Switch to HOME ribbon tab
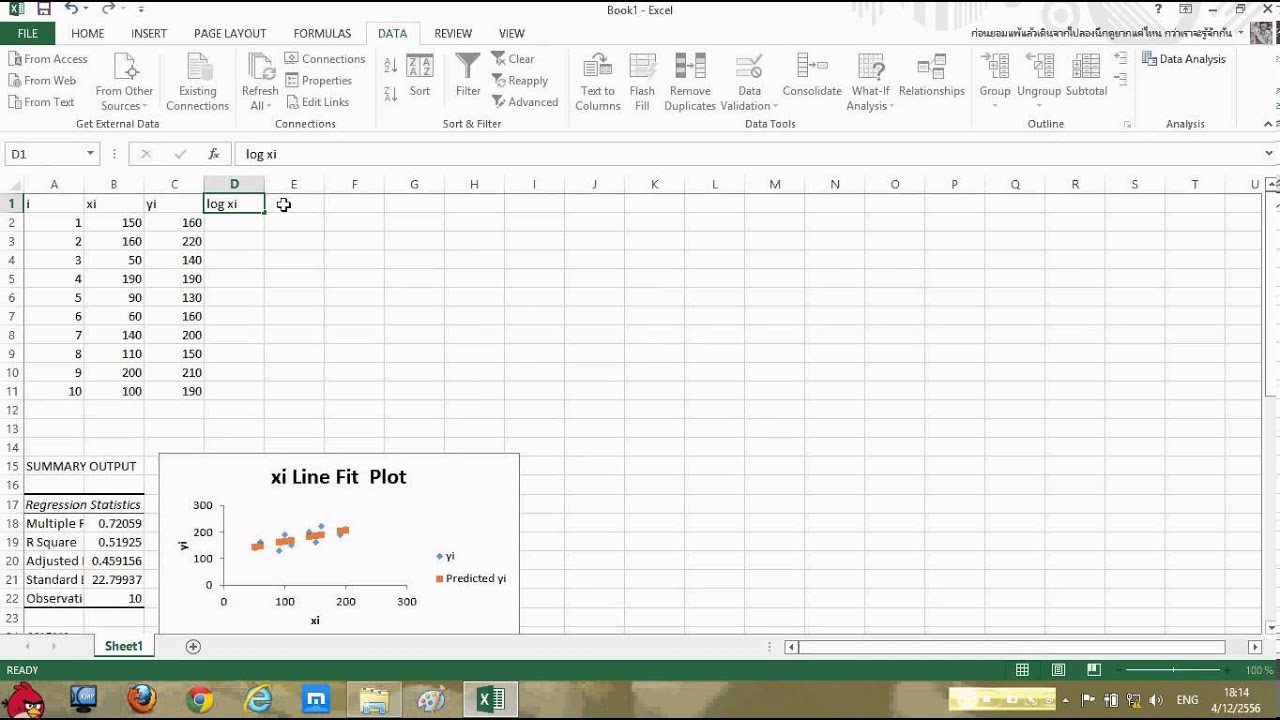 pos(88,33)
